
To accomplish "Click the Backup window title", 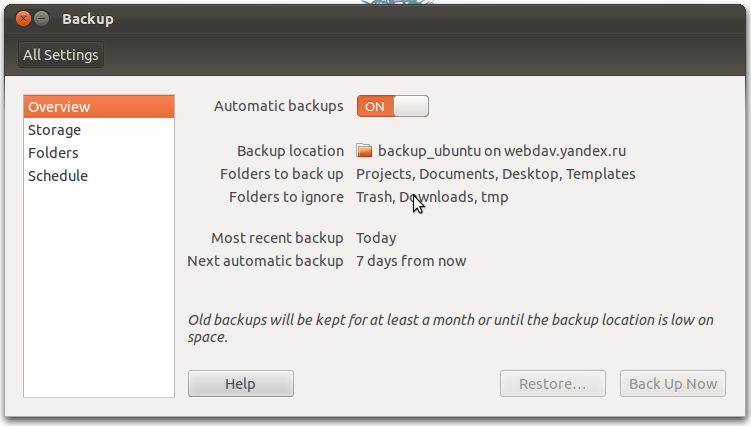I will point(88,19).
